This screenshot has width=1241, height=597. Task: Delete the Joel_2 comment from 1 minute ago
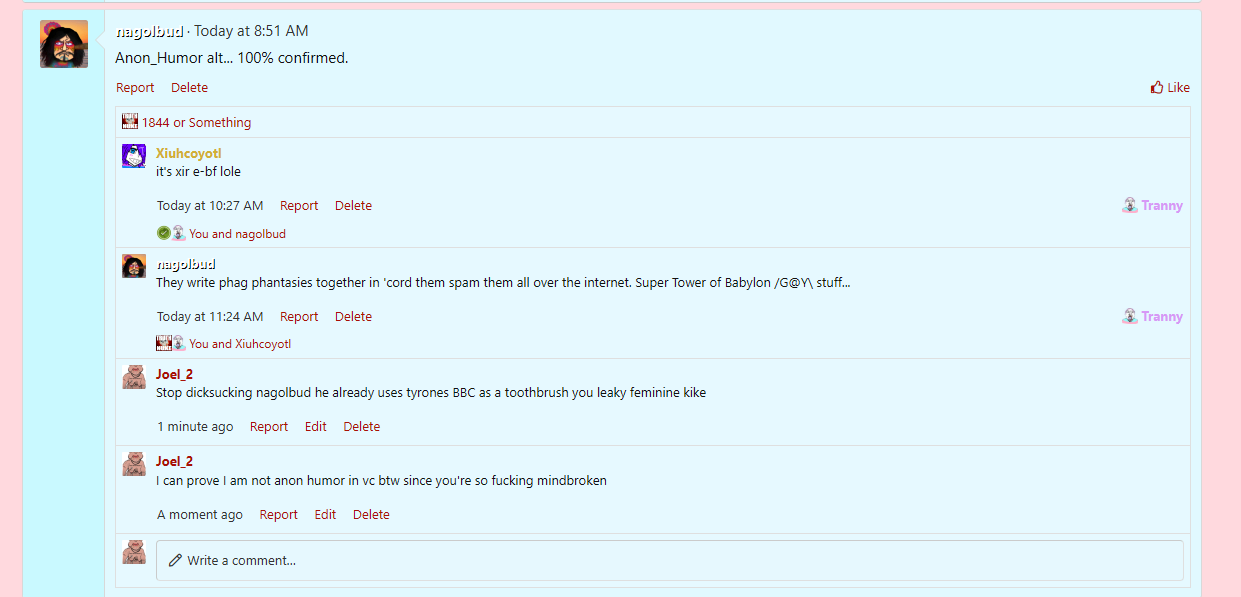point(362,426)
